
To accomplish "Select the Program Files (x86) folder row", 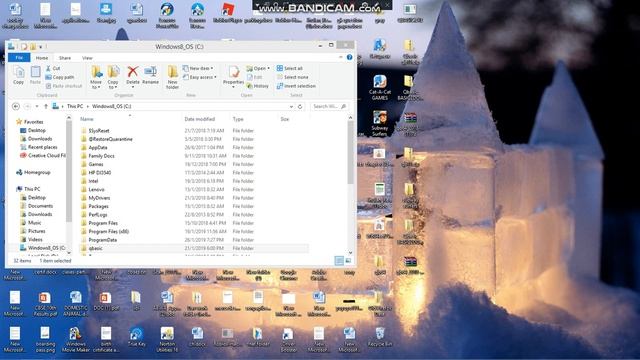I will (193, 231).
